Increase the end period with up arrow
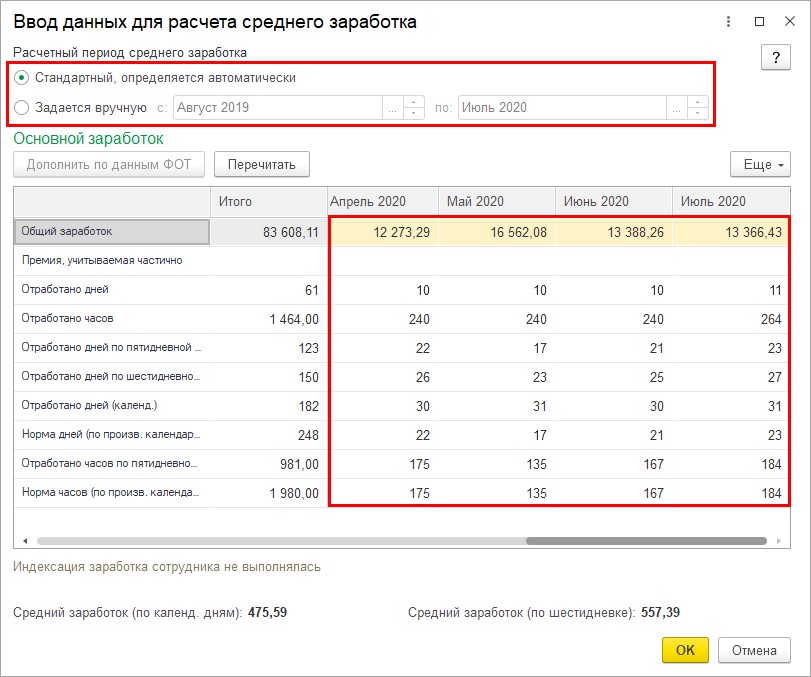This screenshot has width=811, height=677. pyautogui.click(x=698, y=102)
